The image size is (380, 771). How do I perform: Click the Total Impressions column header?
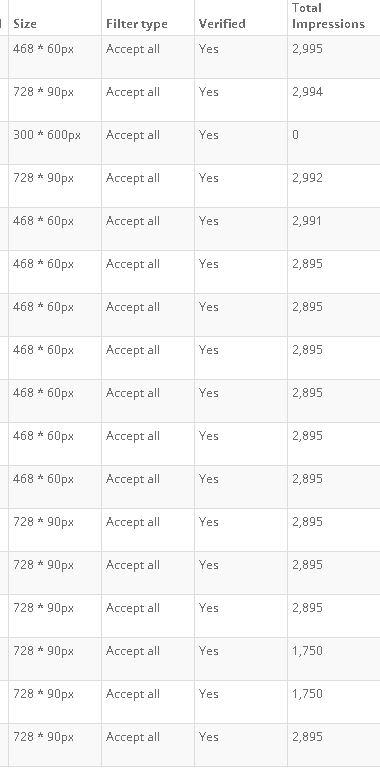click(328, 16)
